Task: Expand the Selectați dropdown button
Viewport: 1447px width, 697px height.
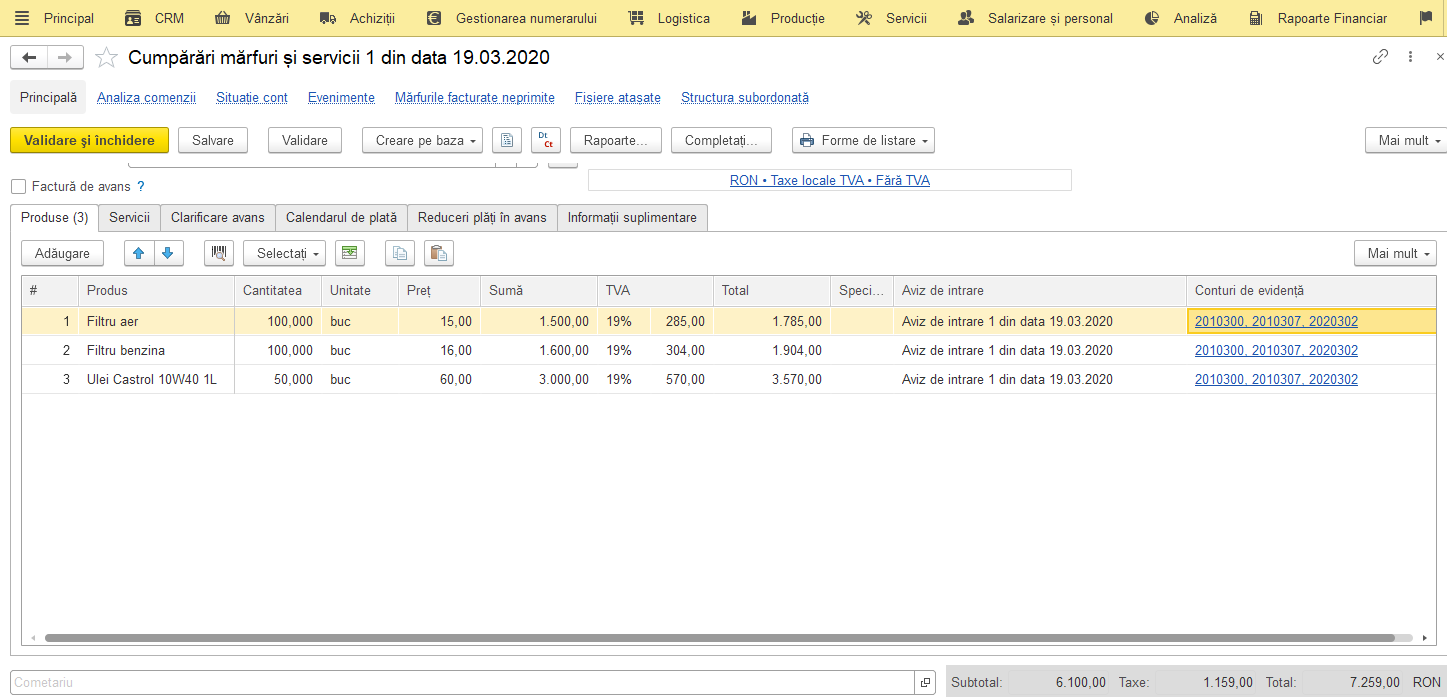Action: point(284,253)
